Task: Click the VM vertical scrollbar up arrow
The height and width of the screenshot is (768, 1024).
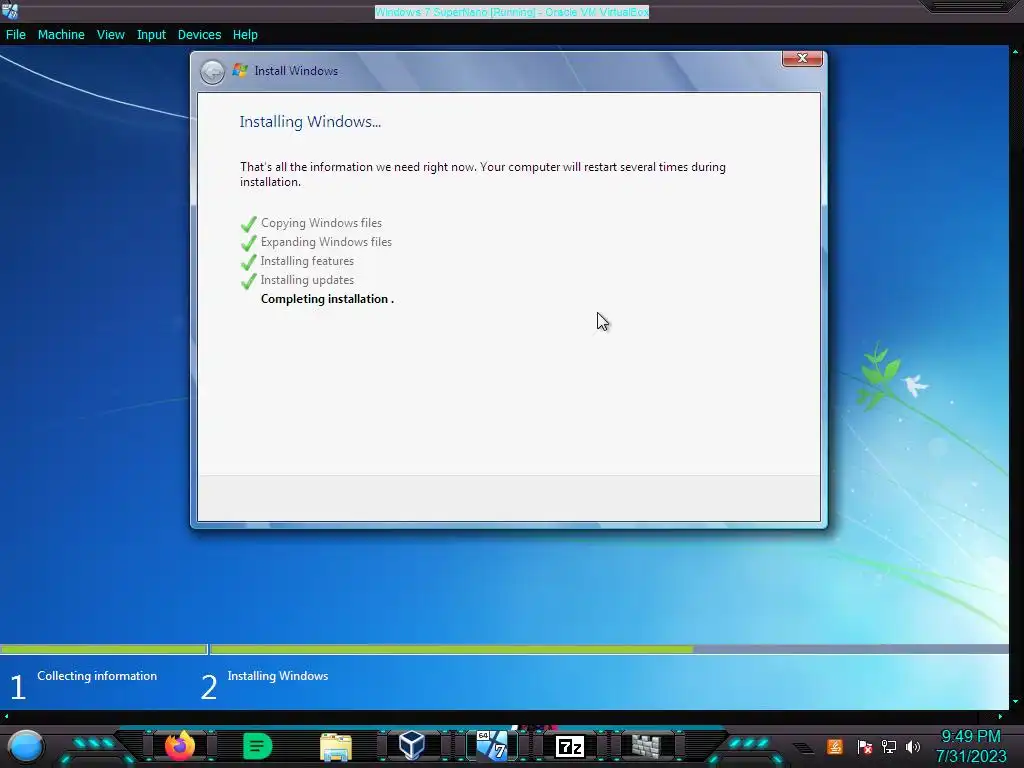Action: click(1016, 51)
